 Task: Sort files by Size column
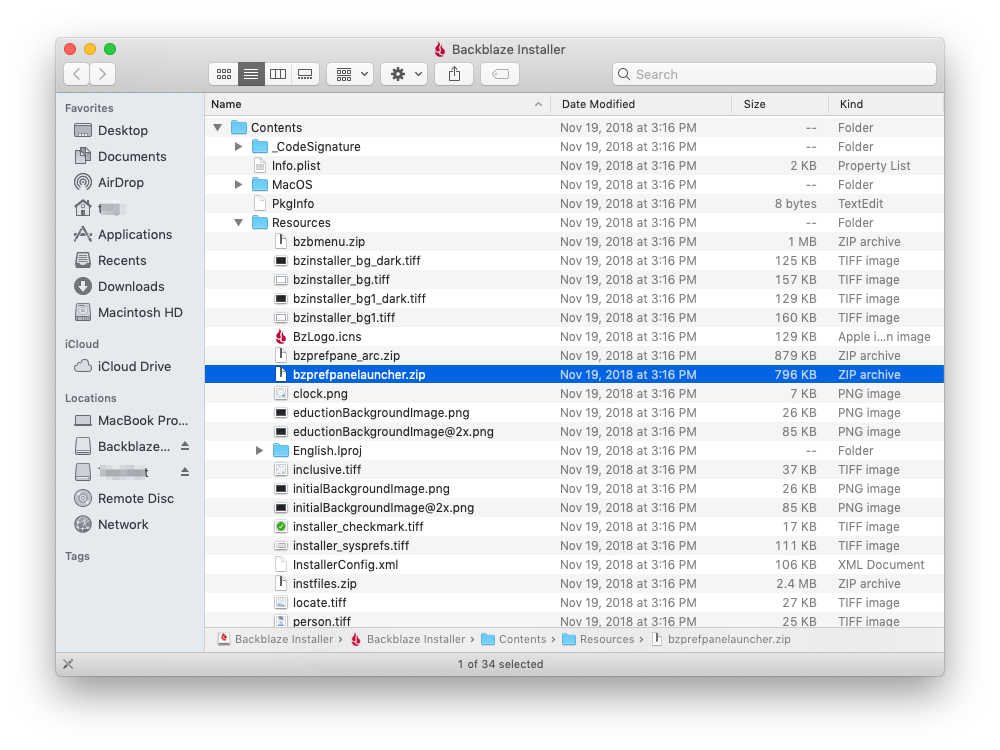click(x=780, y=104)
